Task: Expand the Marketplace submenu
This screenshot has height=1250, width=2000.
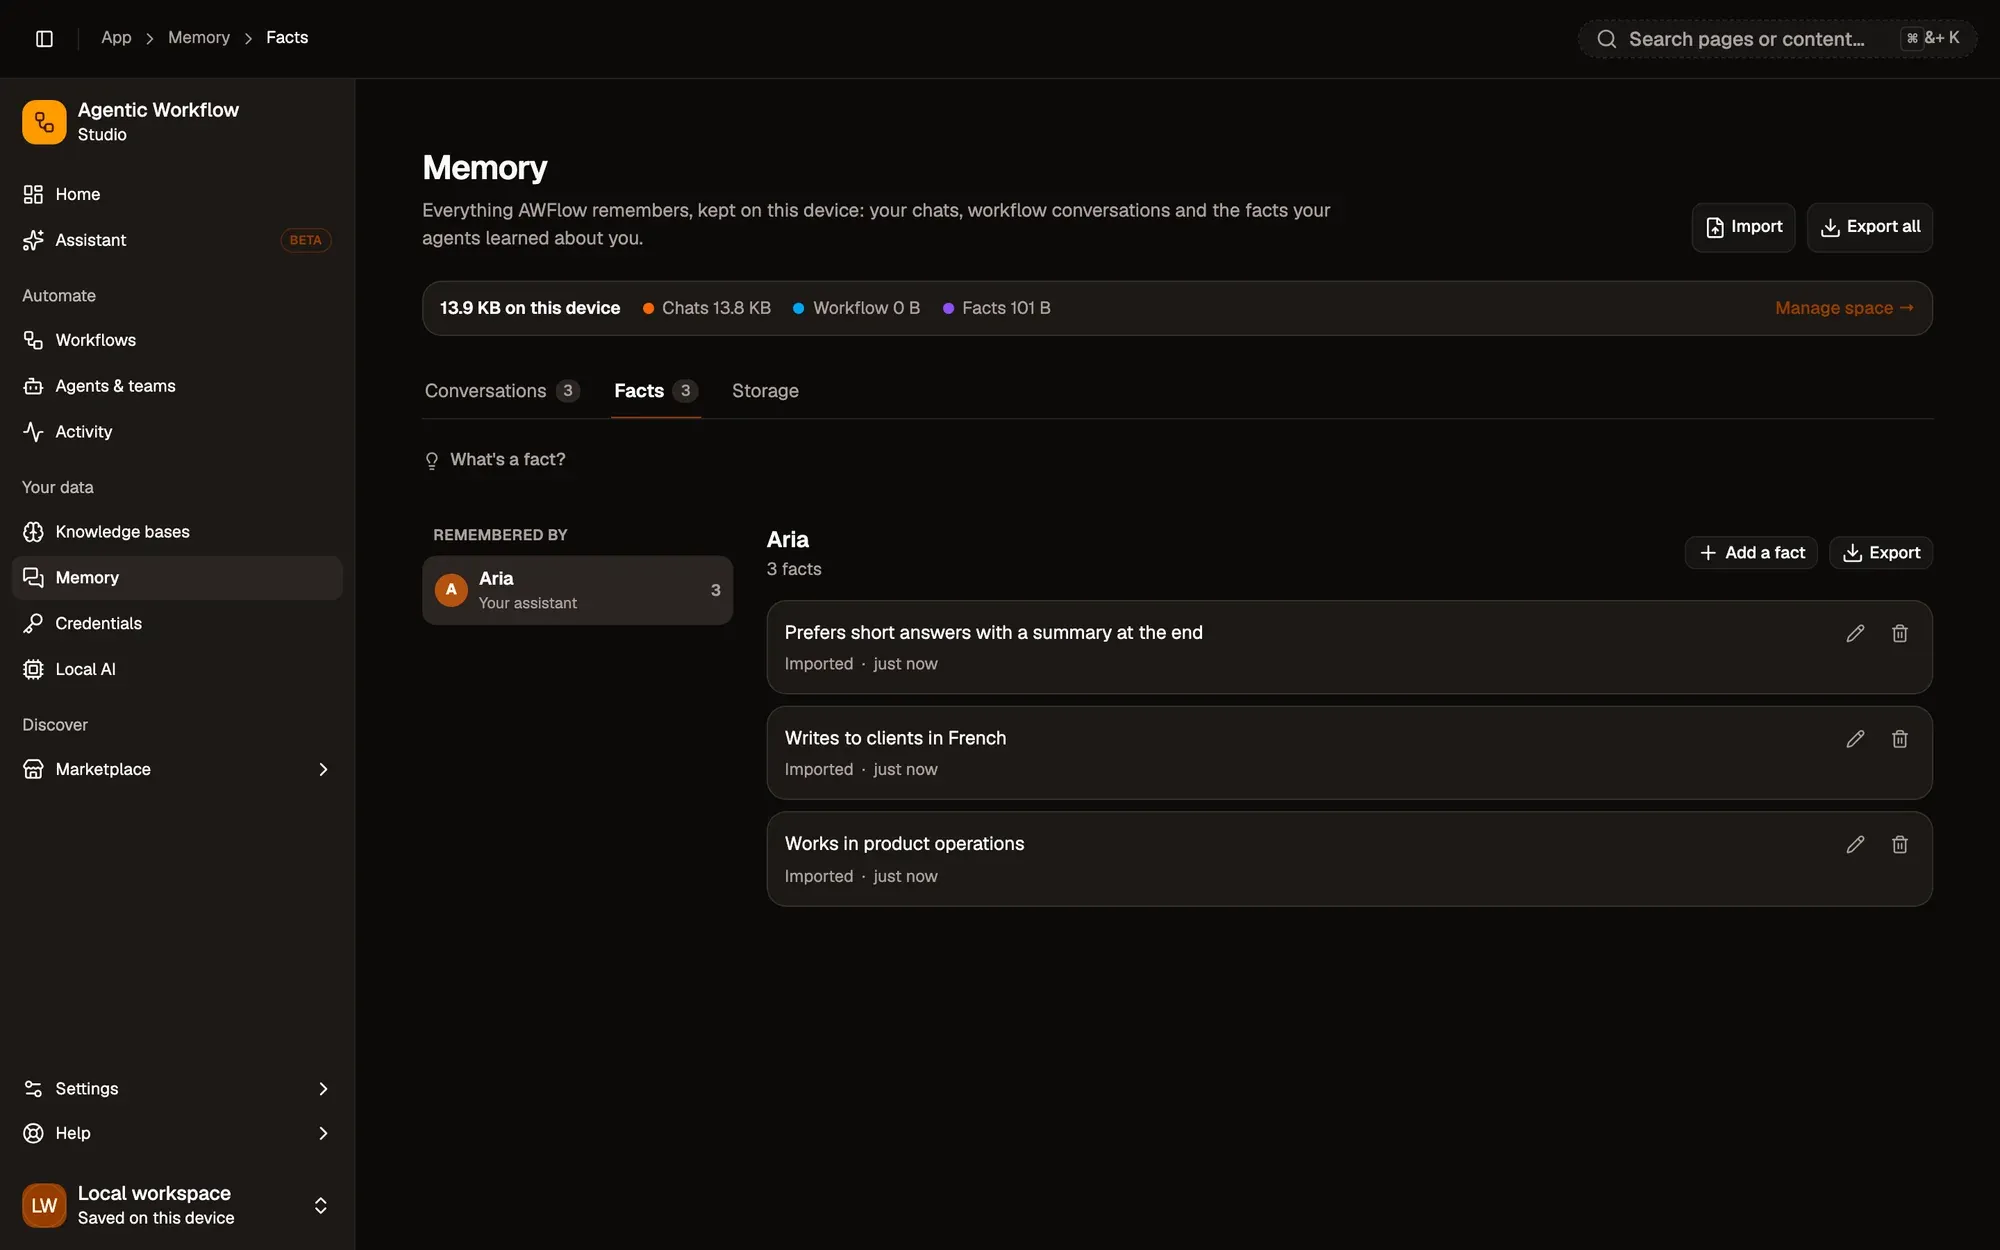Action: (x=322, y=769)
